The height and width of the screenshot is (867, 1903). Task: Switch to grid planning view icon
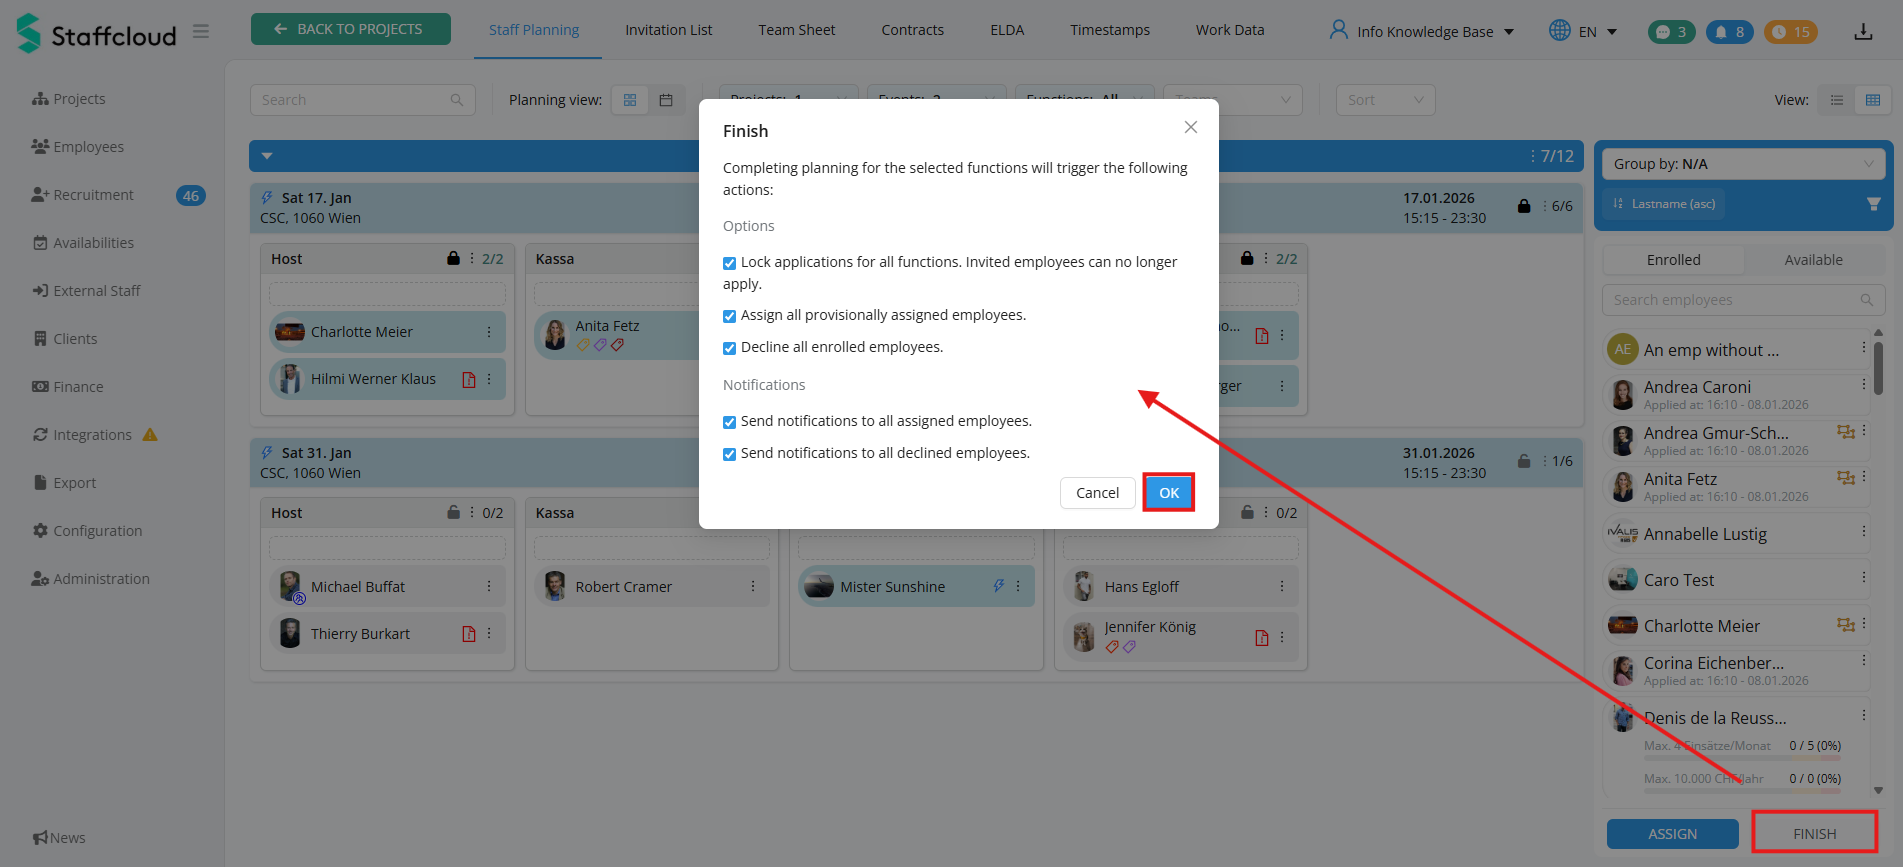(x=630, y=100)
